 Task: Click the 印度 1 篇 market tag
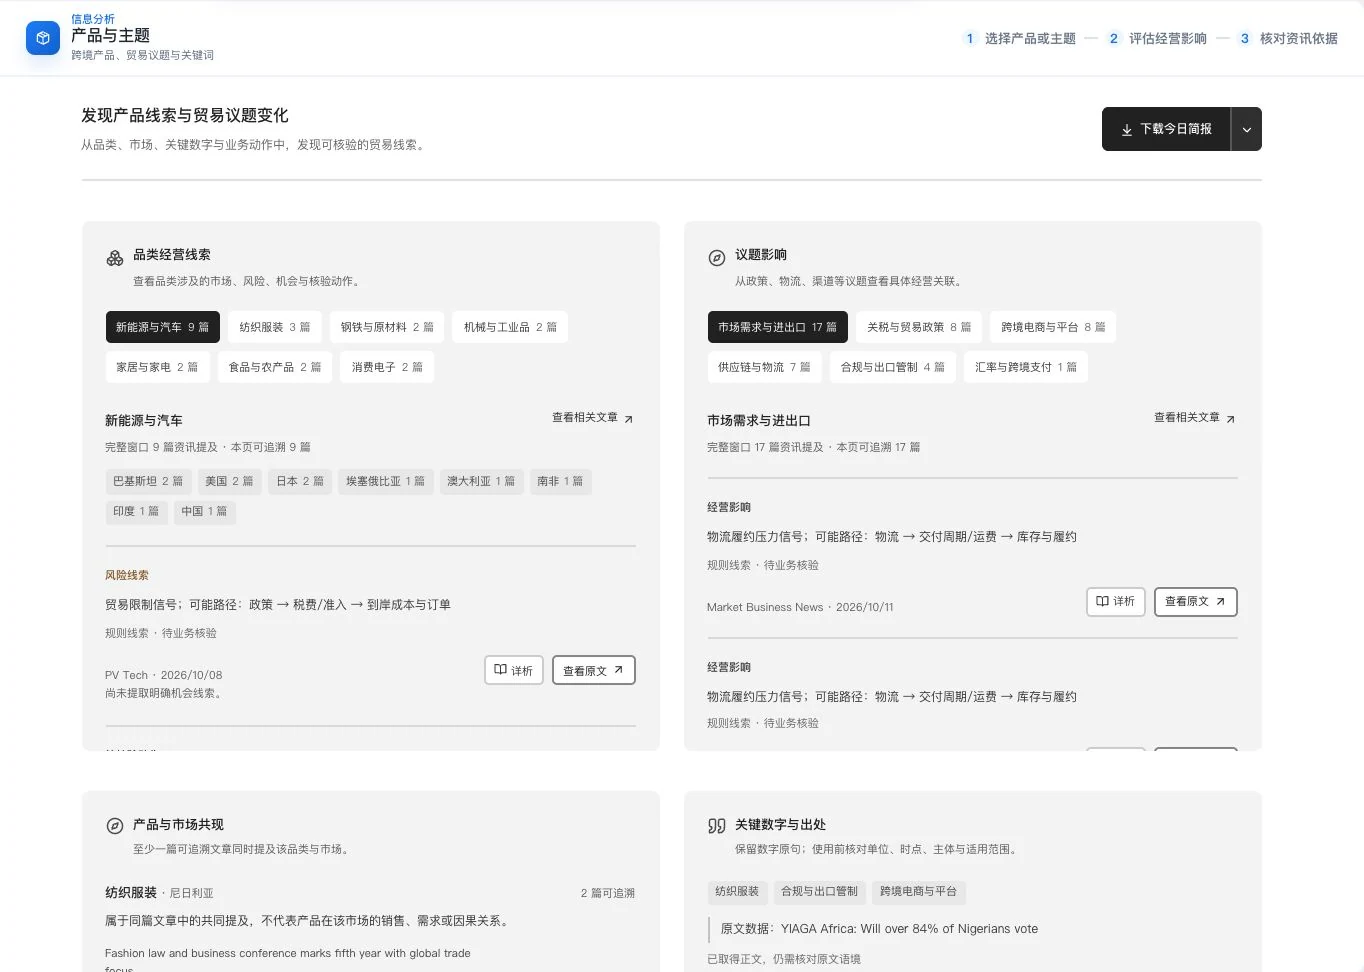click(x=136, y=512)
